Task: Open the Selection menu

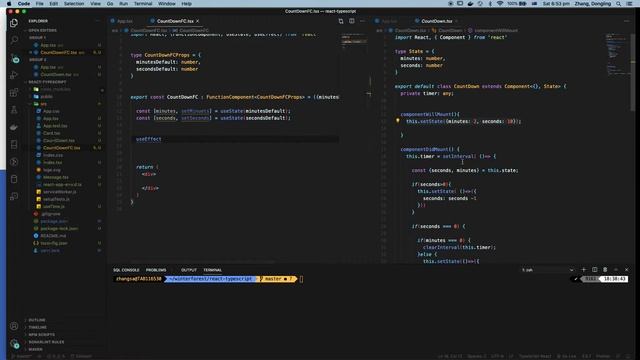Action: [74, 4]
